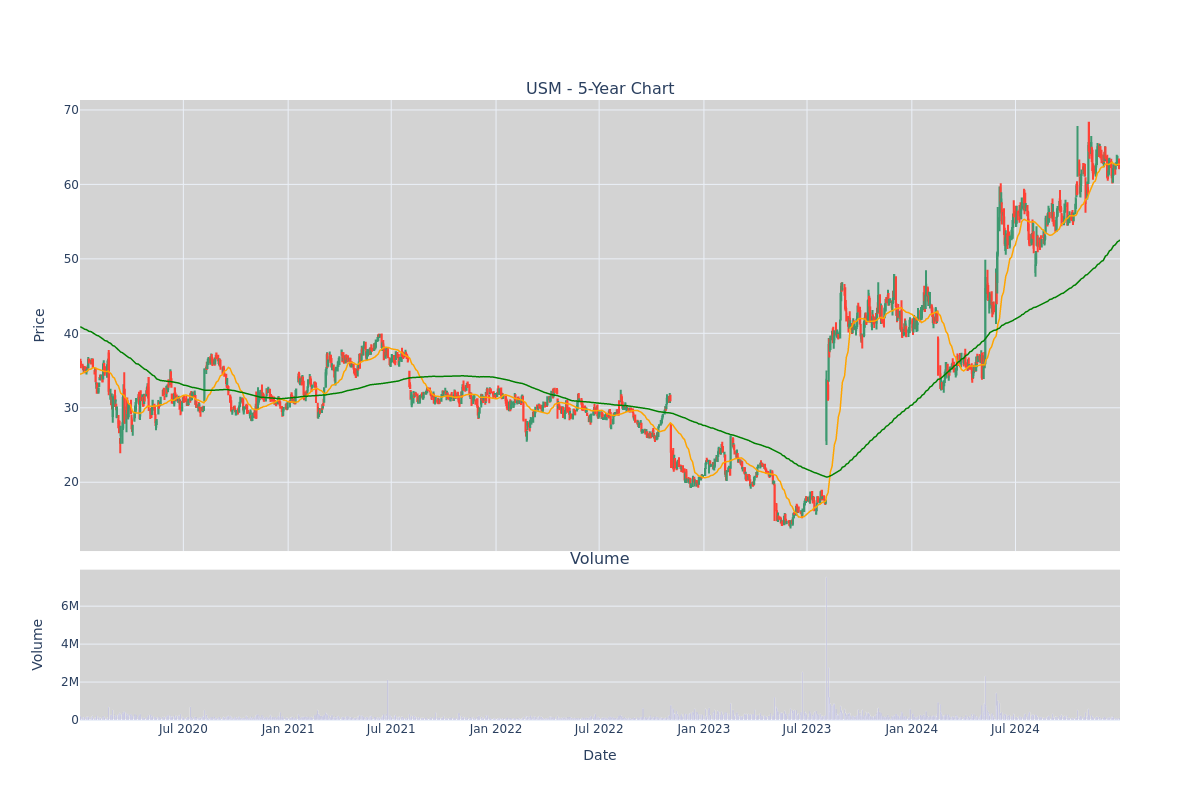Click the 'Jan 2021' date tick label

tap(288, 729)
